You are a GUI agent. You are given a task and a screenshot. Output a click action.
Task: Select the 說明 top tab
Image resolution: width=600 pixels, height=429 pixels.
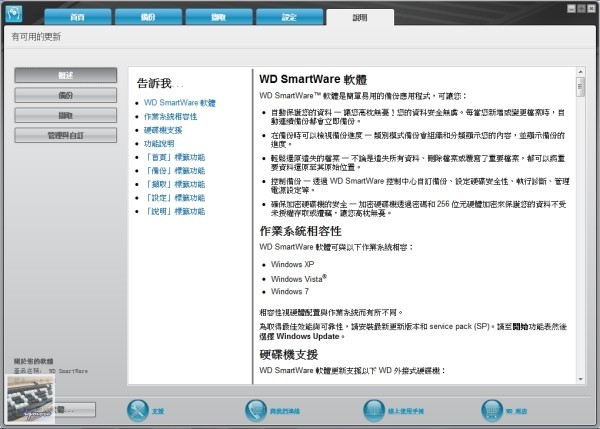(x=360, y=18)
